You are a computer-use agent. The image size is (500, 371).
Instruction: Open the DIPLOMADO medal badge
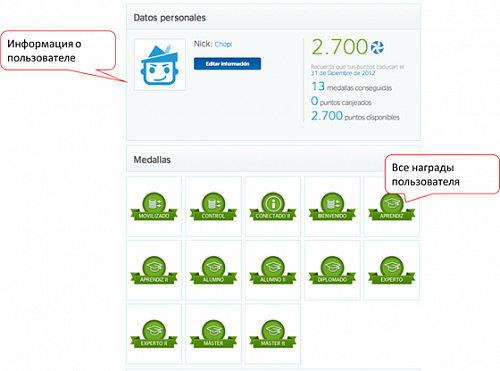coord(332,270)
